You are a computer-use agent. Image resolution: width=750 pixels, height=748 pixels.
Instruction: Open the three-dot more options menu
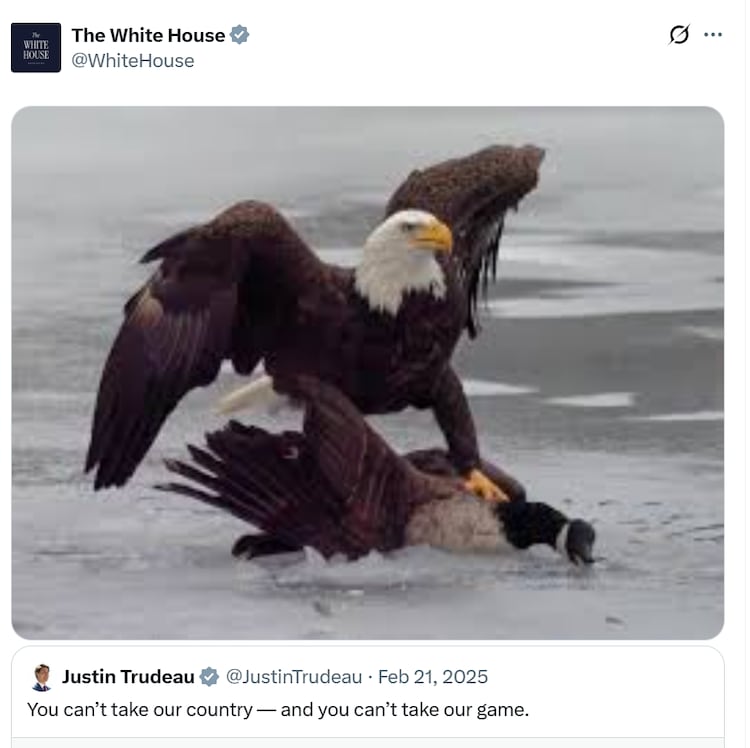[x=713, y=34]
